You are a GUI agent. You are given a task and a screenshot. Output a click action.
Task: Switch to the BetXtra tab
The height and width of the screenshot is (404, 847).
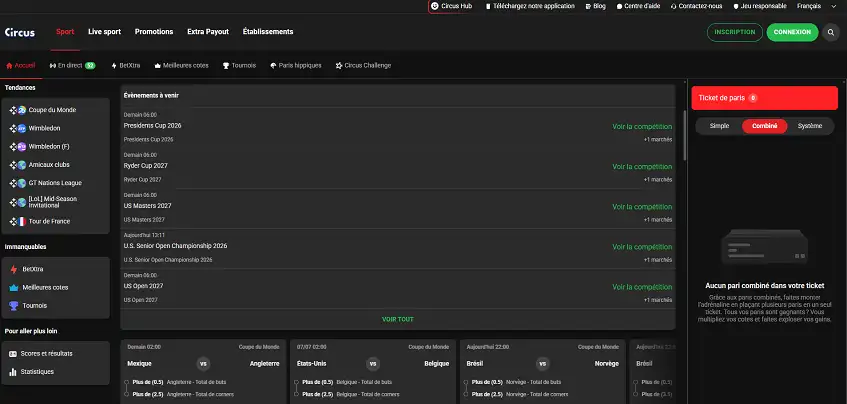[x=125, y=65]
